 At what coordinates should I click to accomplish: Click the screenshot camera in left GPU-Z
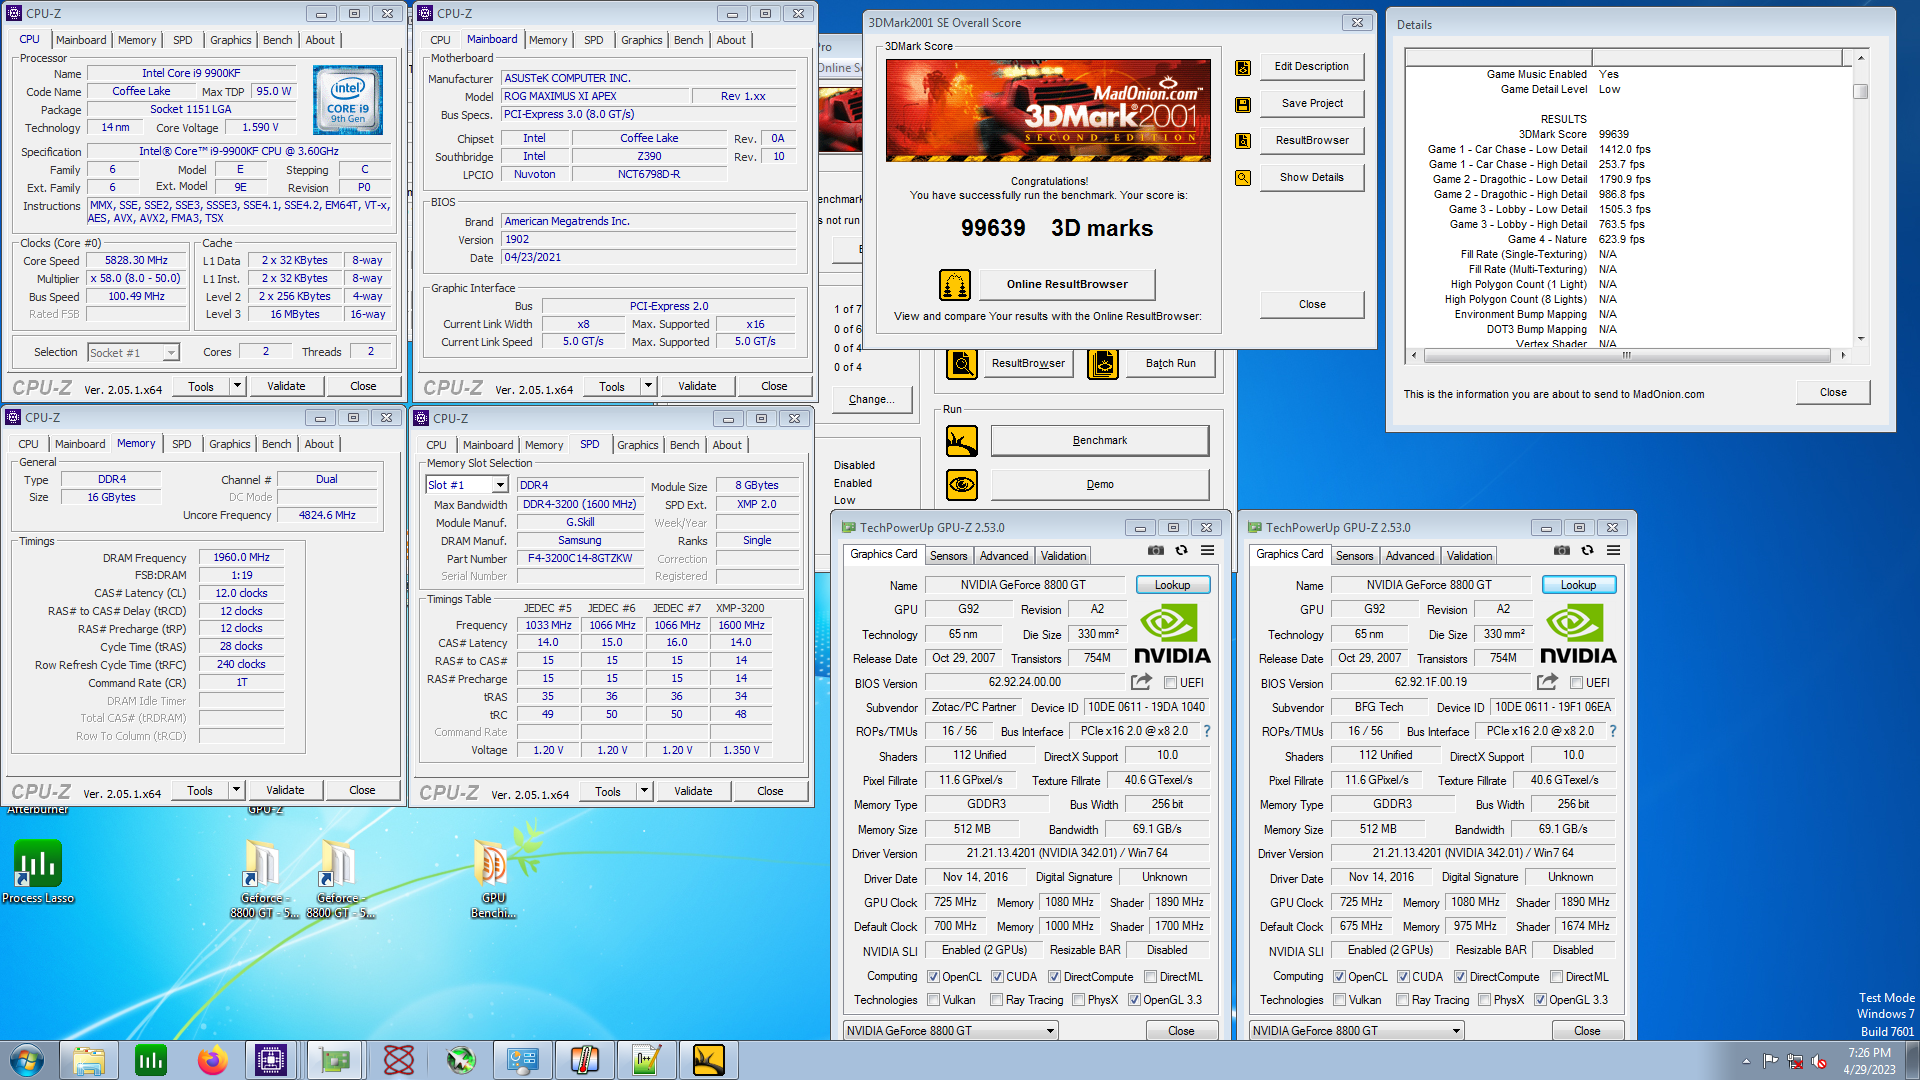click(x=1156, y=551)
